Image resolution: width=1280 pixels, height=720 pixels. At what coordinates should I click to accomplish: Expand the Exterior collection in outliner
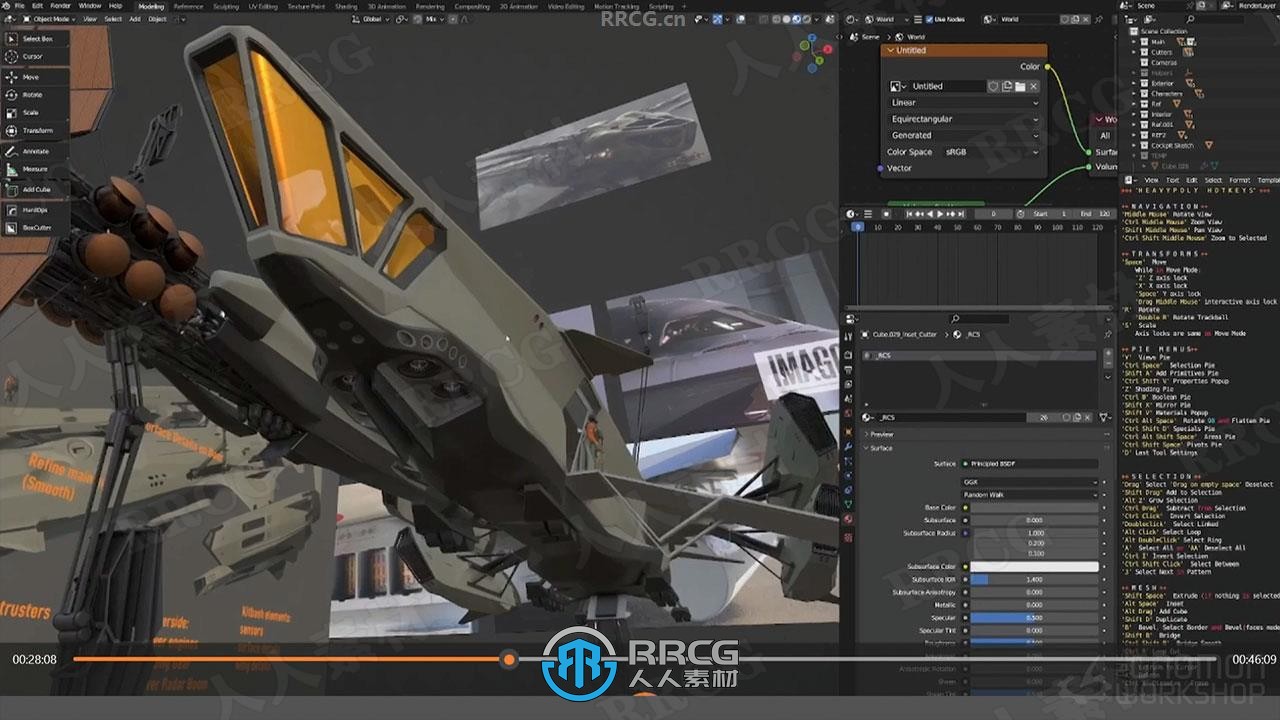1135,84
